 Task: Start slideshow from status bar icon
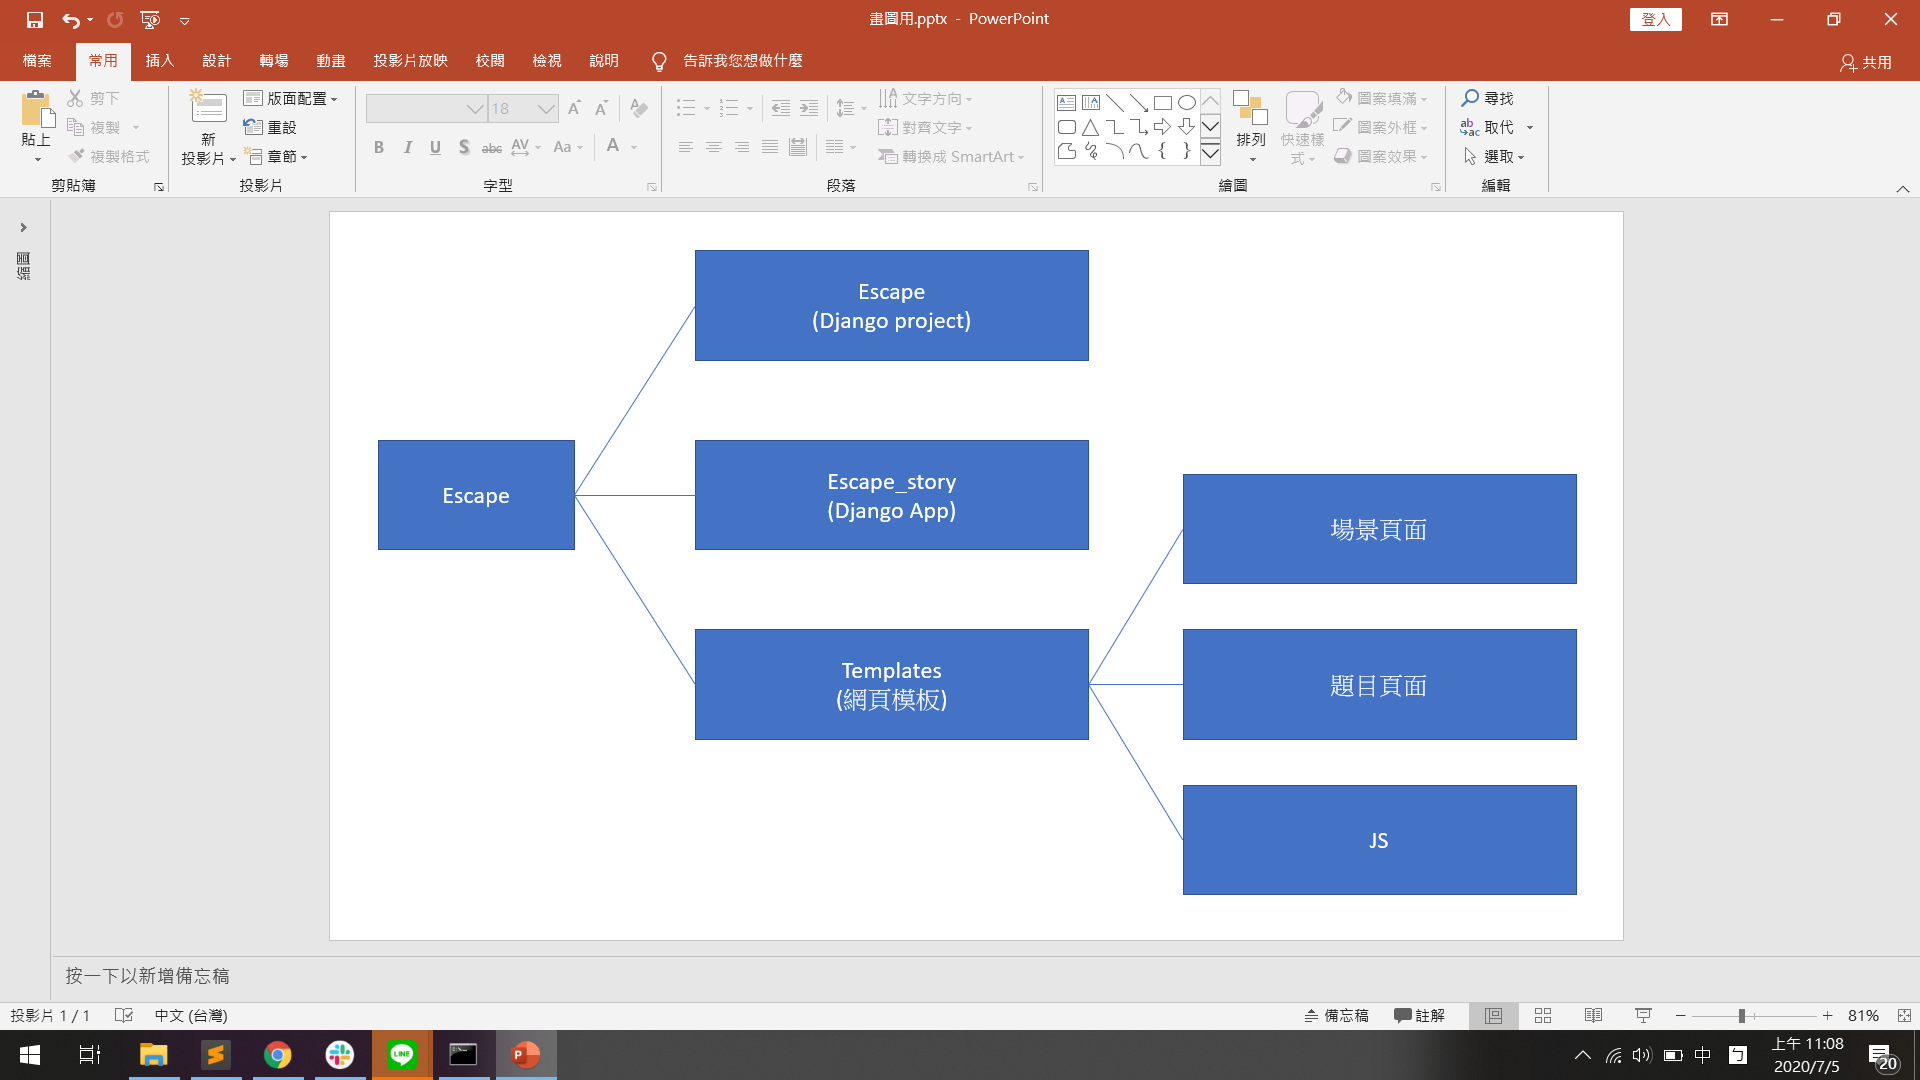coord(1643,1015)
